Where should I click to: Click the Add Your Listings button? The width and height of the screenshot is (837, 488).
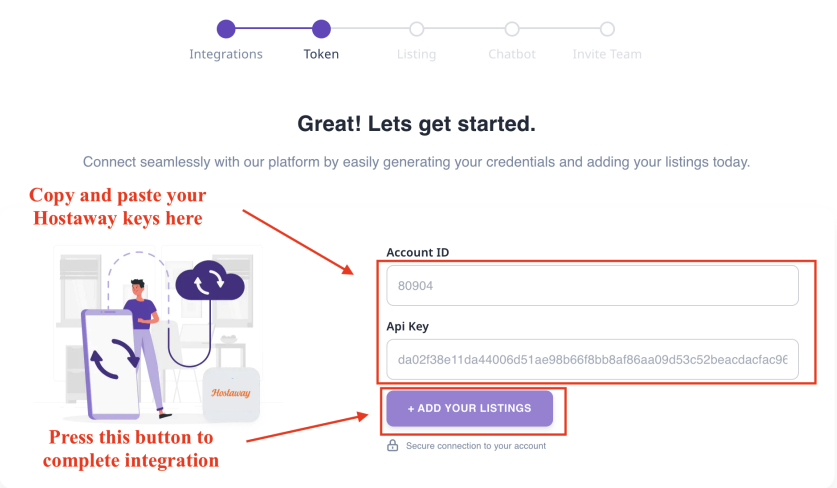click(470, 408)
